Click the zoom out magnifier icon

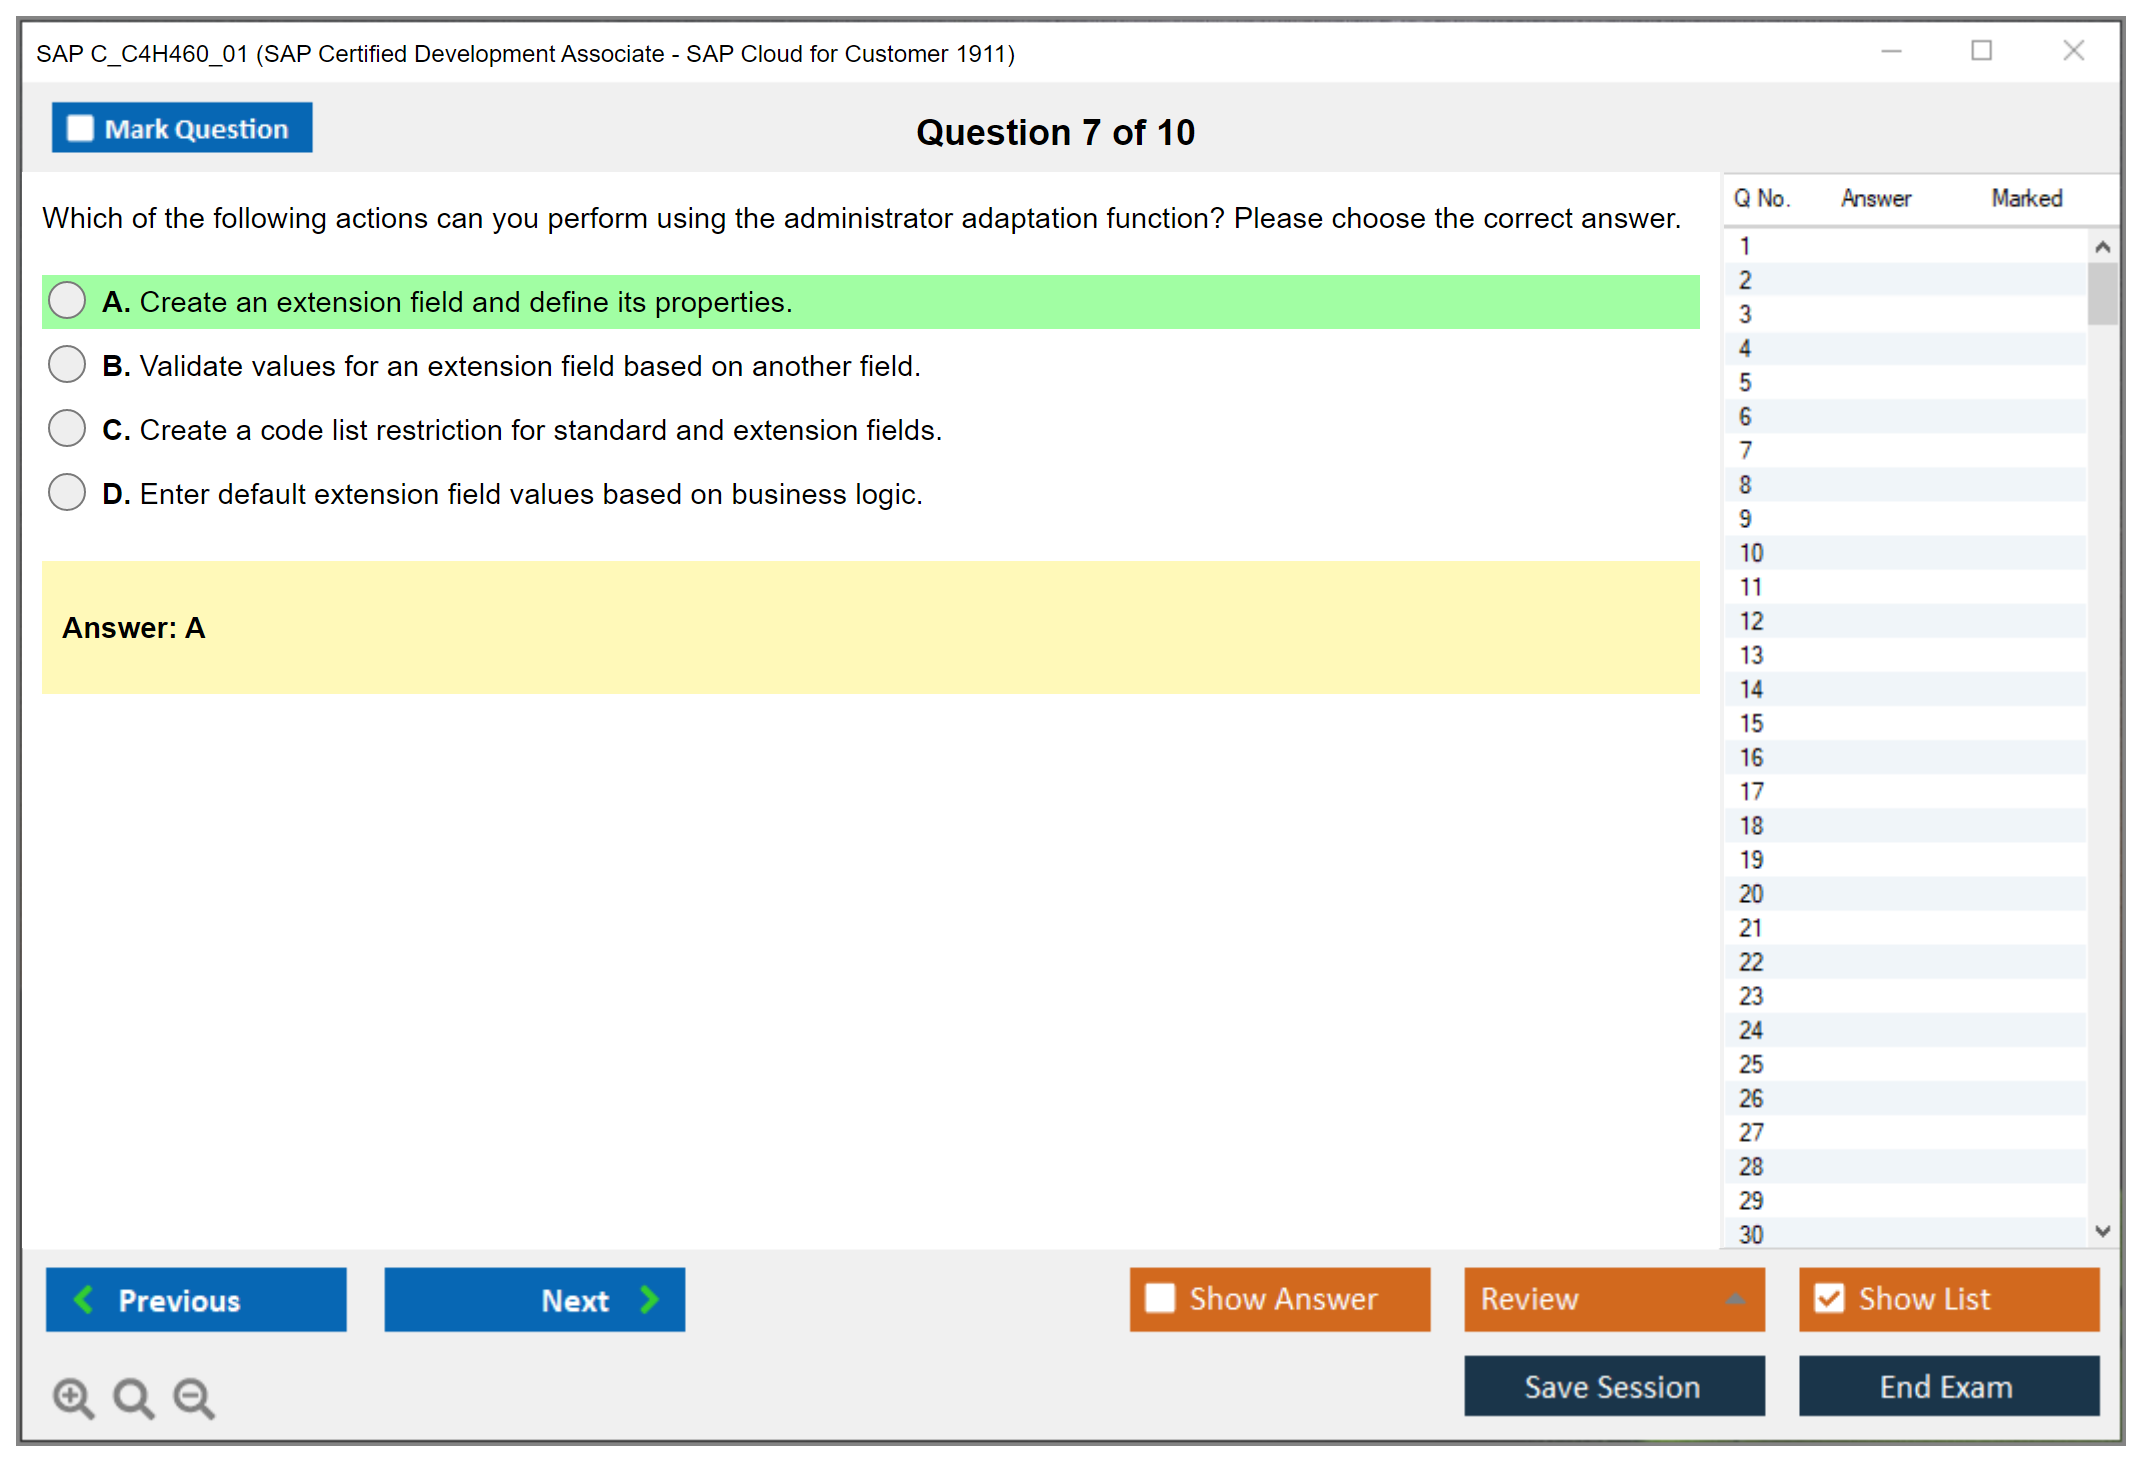(194, 1397)
